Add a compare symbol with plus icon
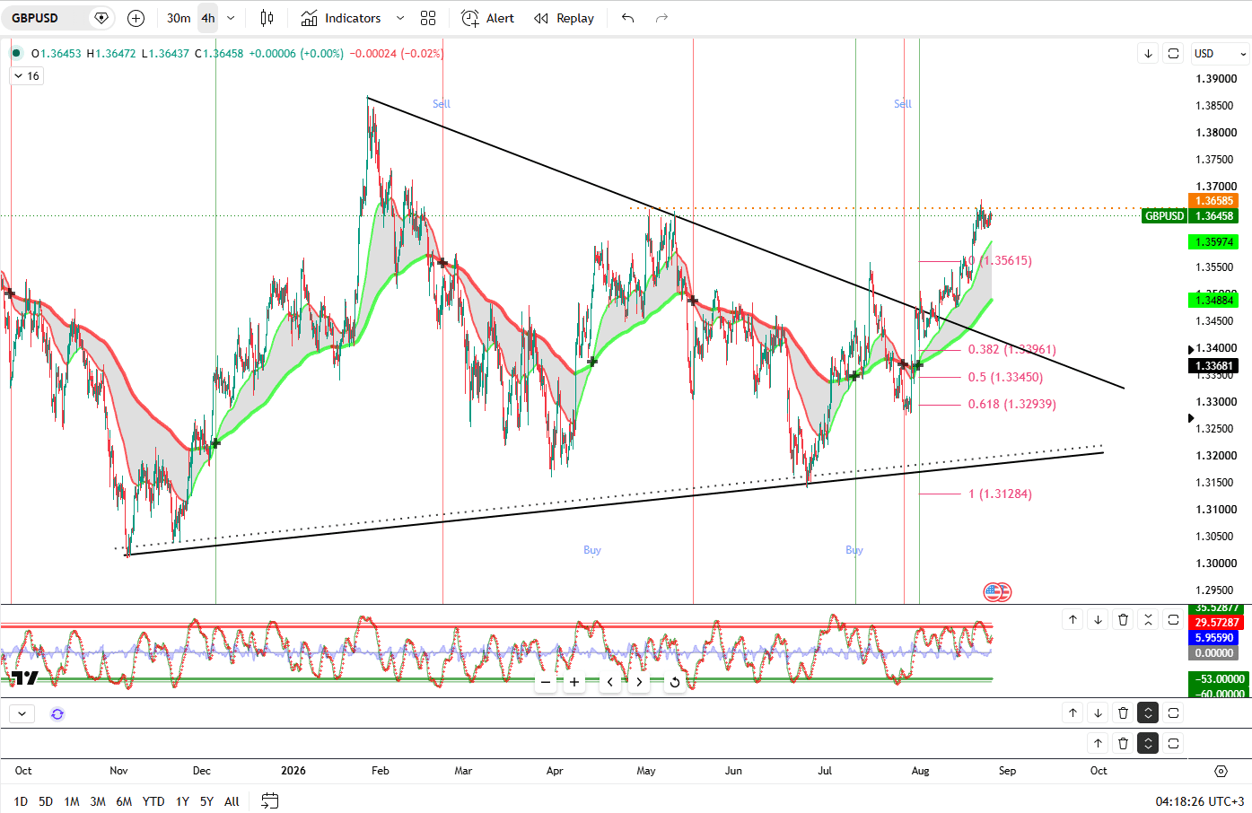The height and width of the screenshot is (813, 1252). pyautogui.click(x=136, y=18)
